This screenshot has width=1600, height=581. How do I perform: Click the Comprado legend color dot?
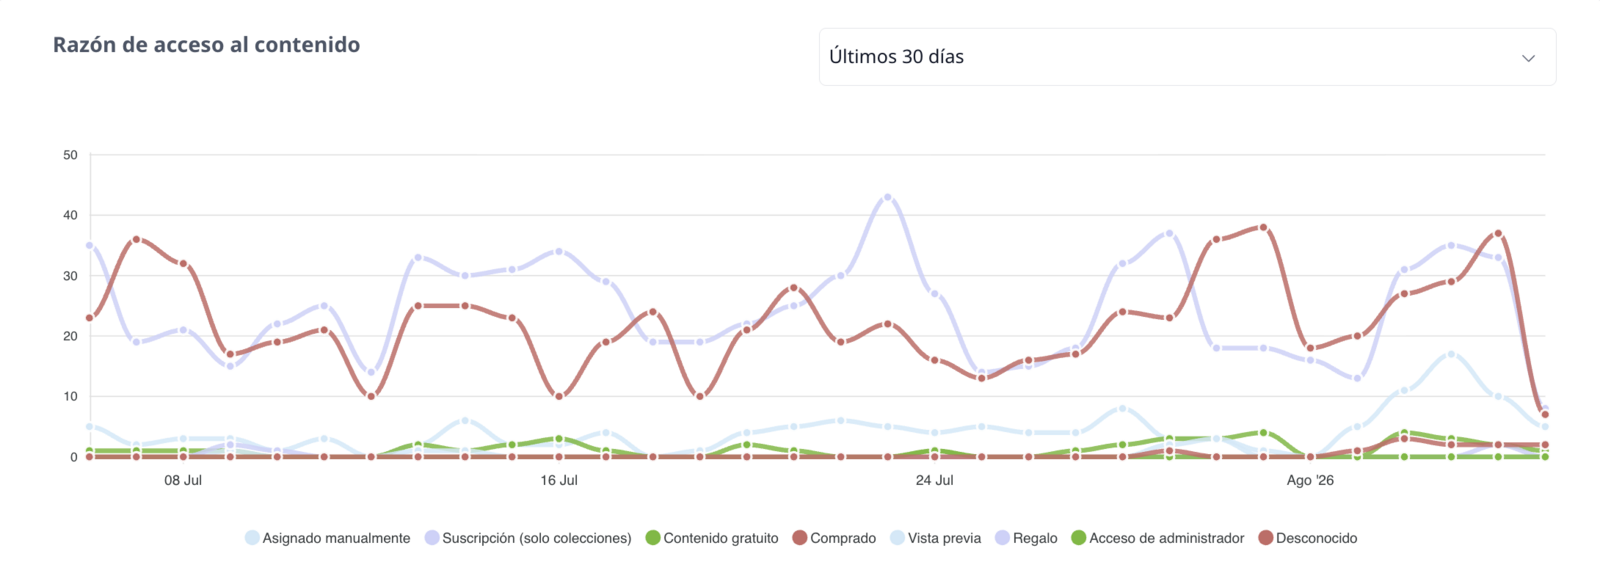click(x=799, y=538)
